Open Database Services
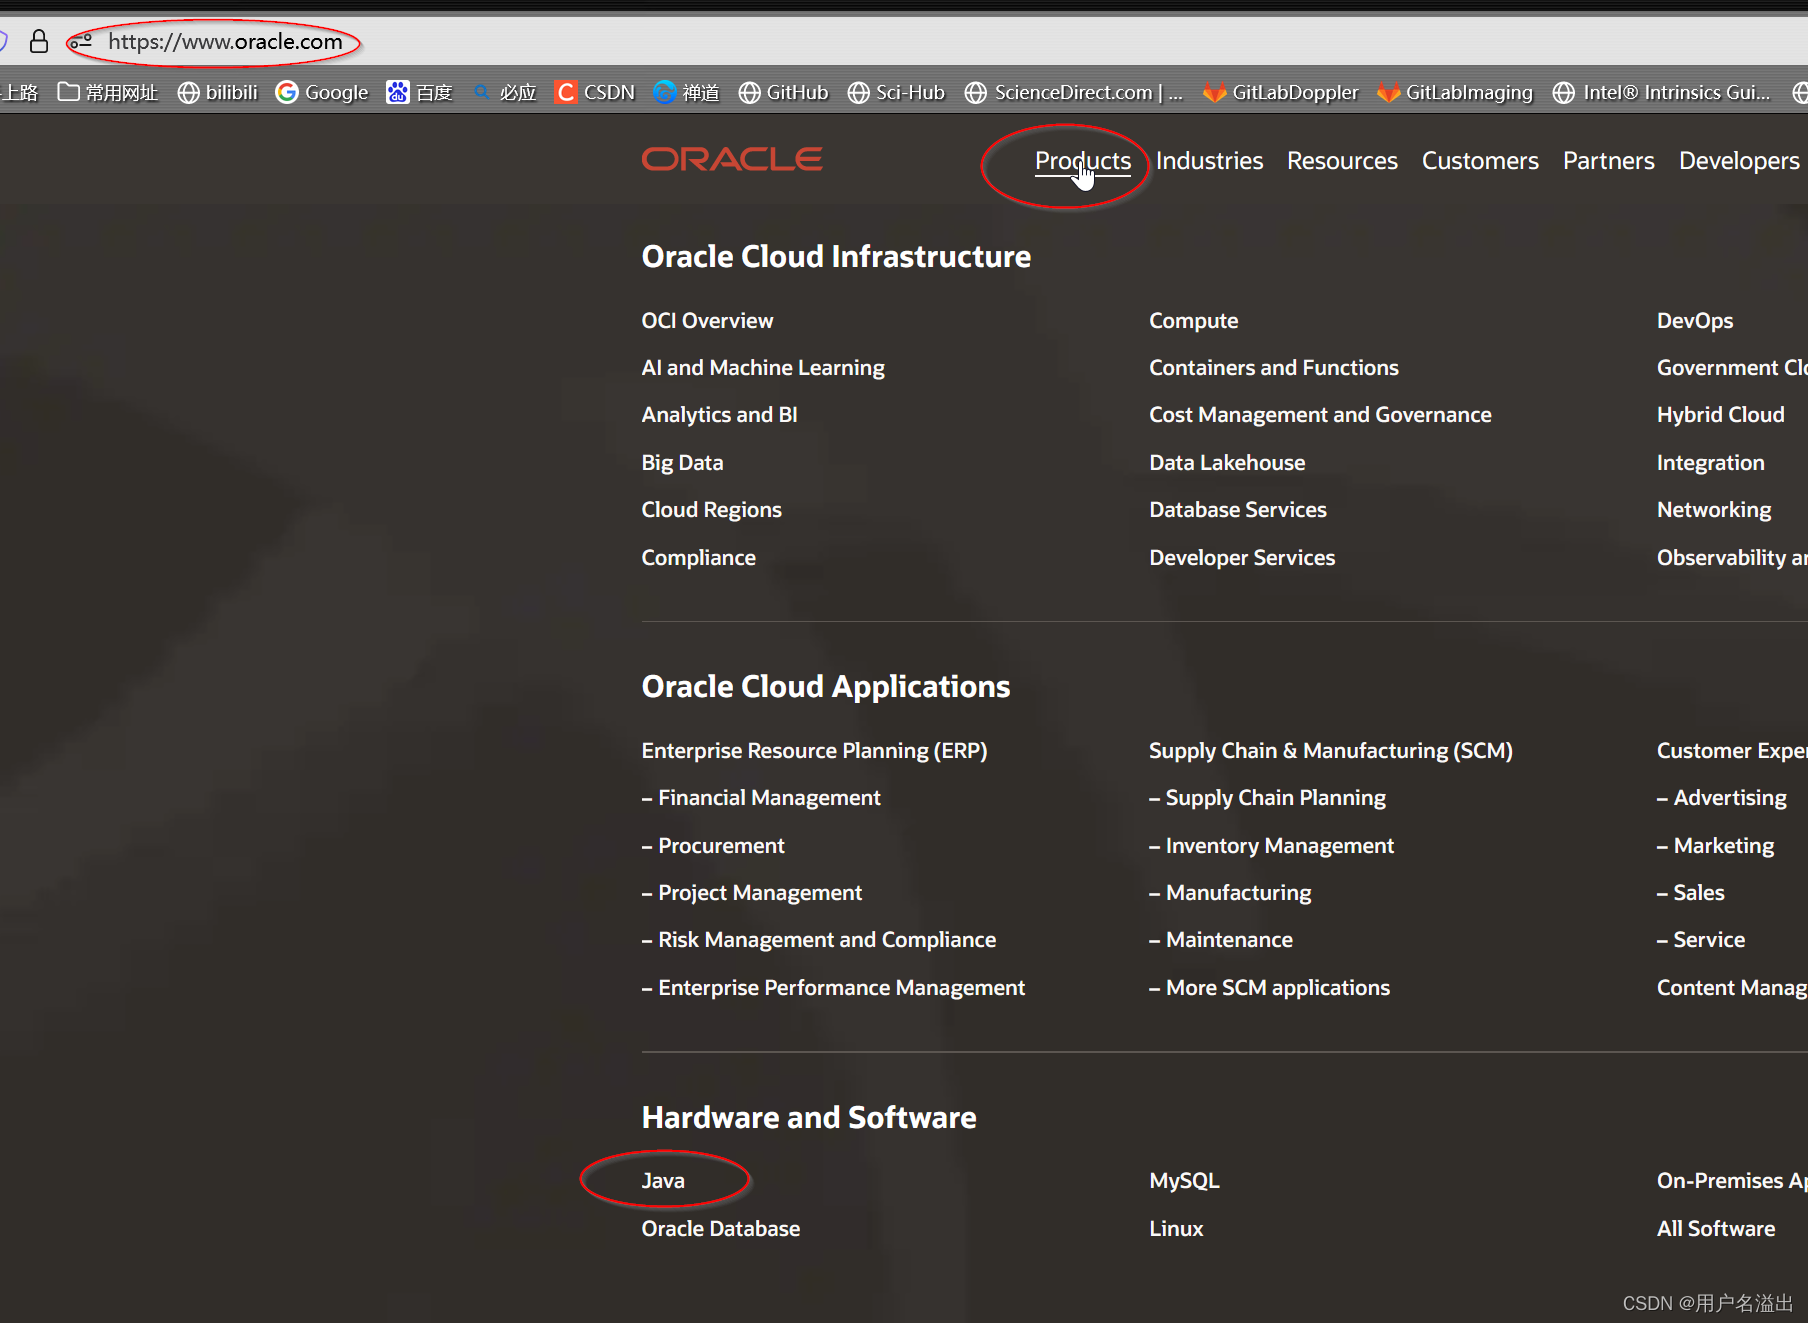1808x1323 pixels. tap(1237, 510)
